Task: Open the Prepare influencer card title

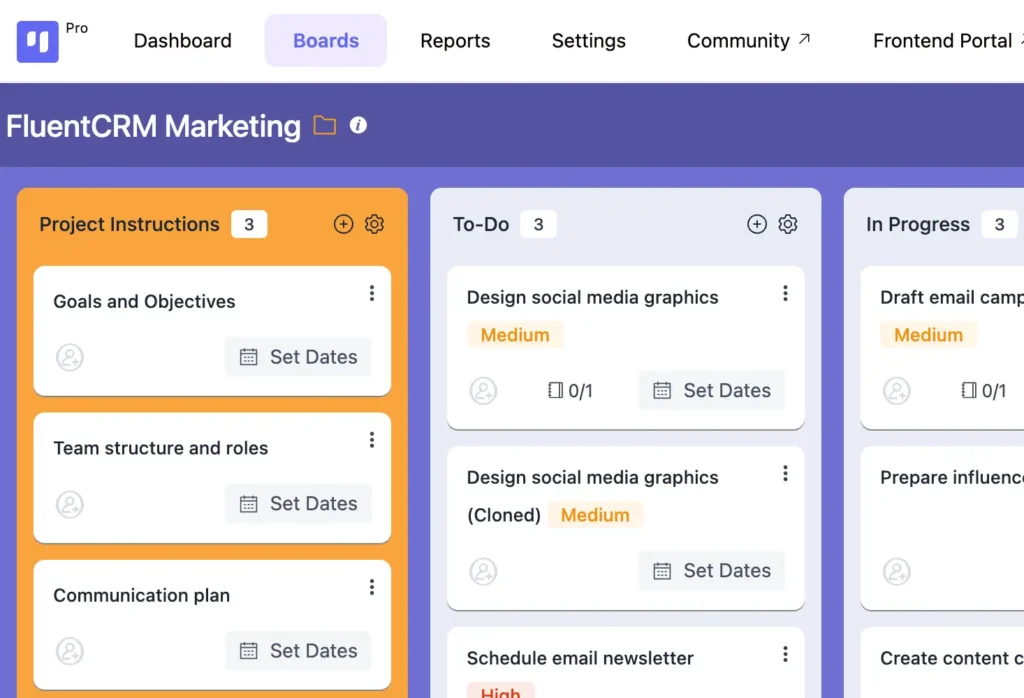Action: pos(952,477)
